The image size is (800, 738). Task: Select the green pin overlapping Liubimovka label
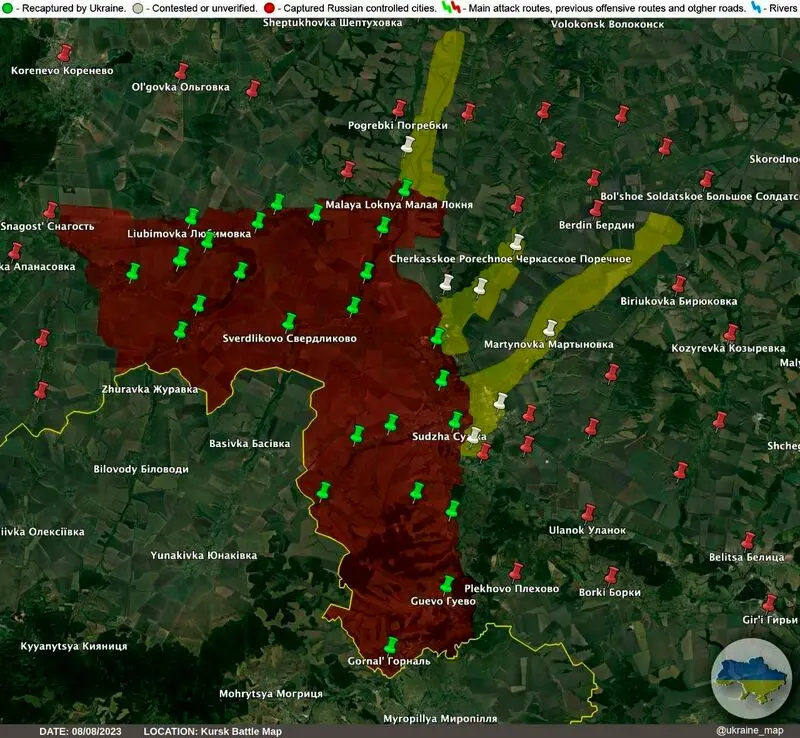click(x=207, y=241)
